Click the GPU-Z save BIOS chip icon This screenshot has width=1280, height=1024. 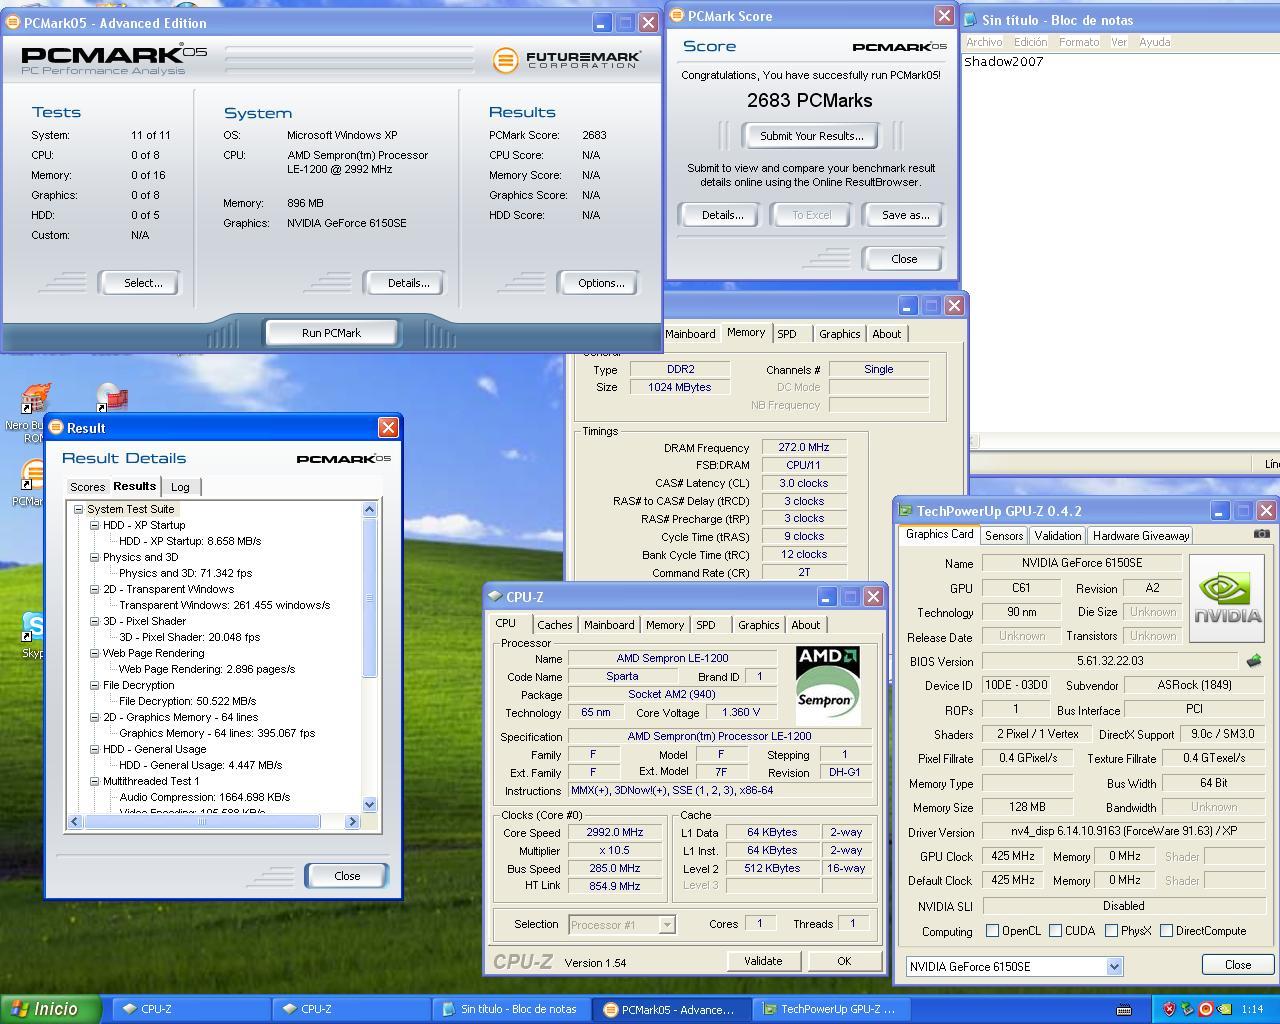coord(1254,661)
